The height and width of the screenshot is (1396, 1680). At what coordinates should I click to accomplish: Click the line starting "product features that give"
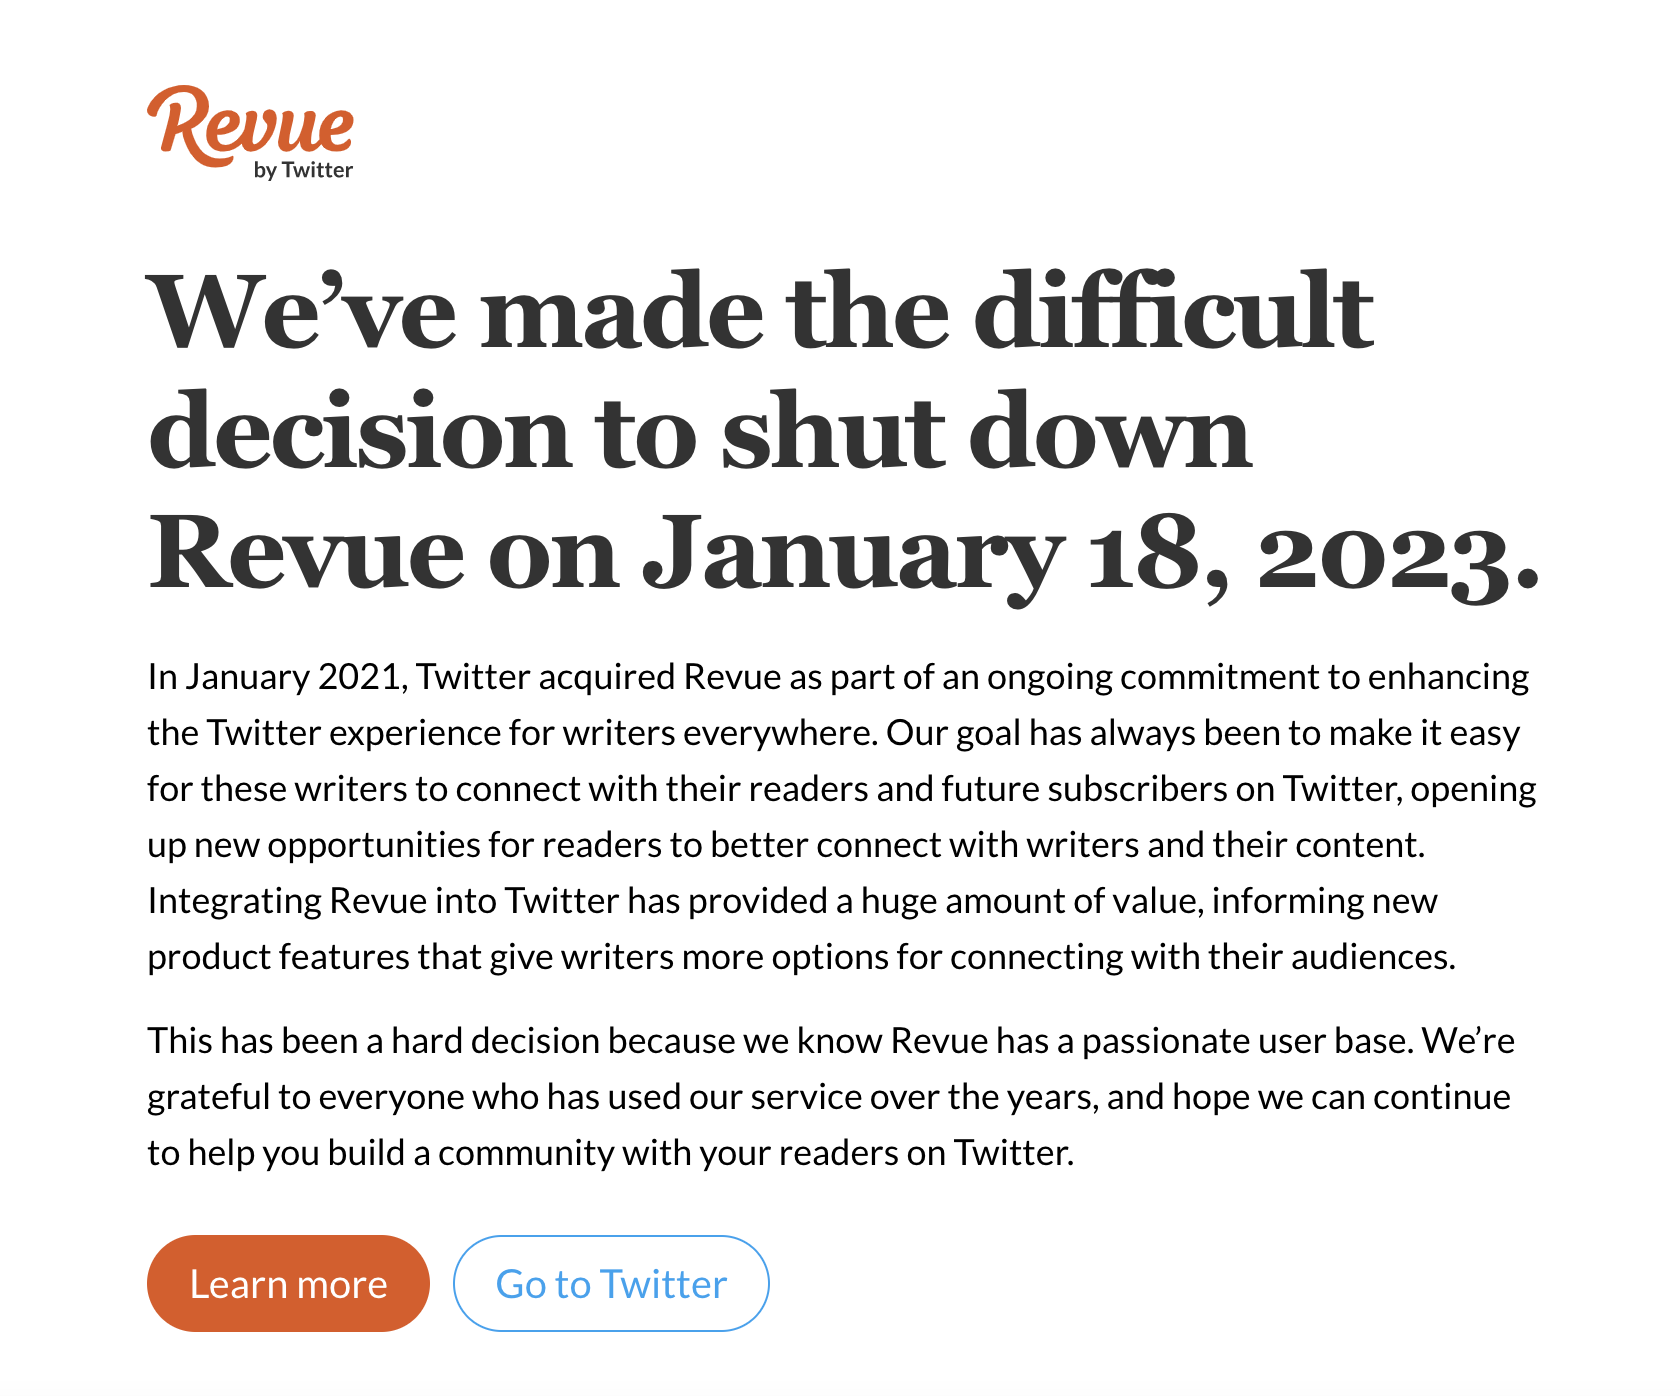[802, 957]
